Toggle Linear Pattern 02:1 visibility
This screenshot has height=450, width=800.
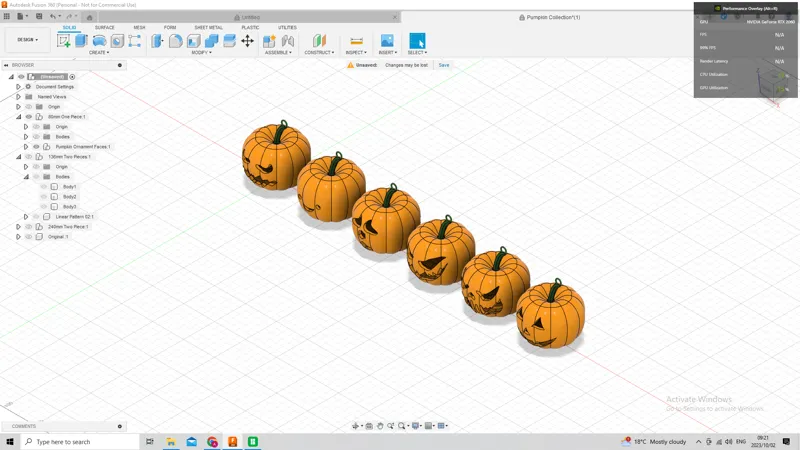36,217
